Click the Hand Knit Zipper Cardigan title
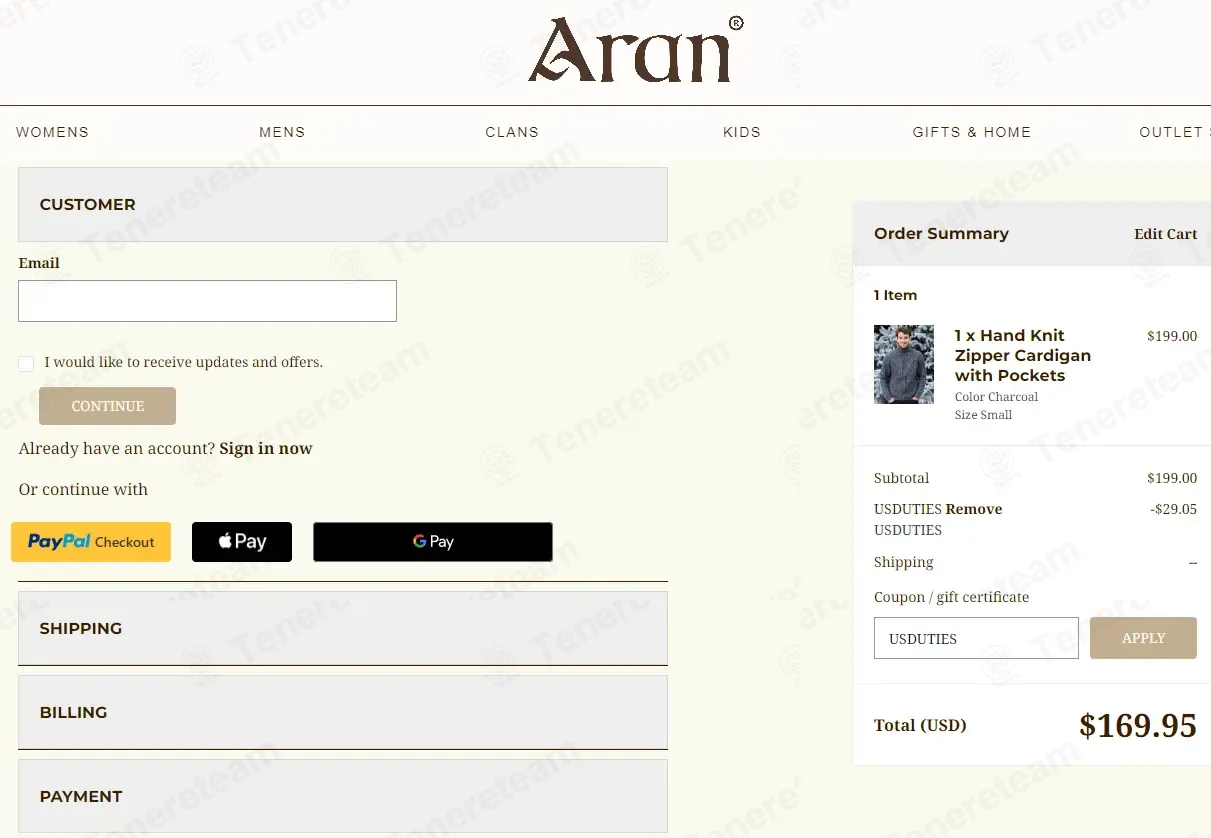Screen dimensions: 1211x838 (1023, 355)
